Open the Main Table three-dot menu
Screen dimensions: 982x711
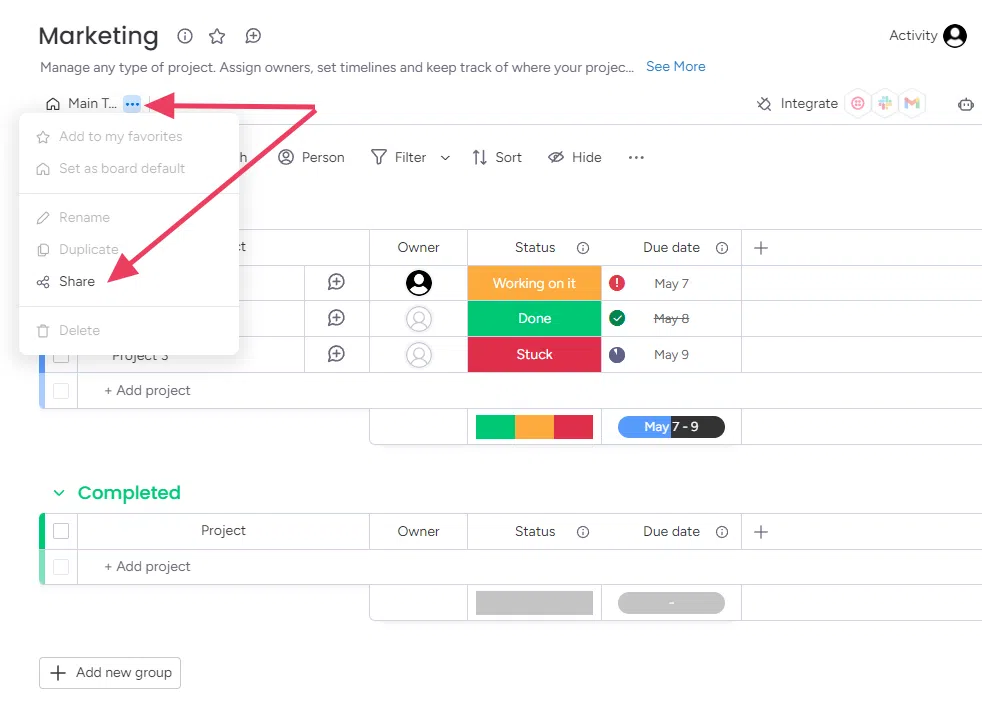[132, 104]
